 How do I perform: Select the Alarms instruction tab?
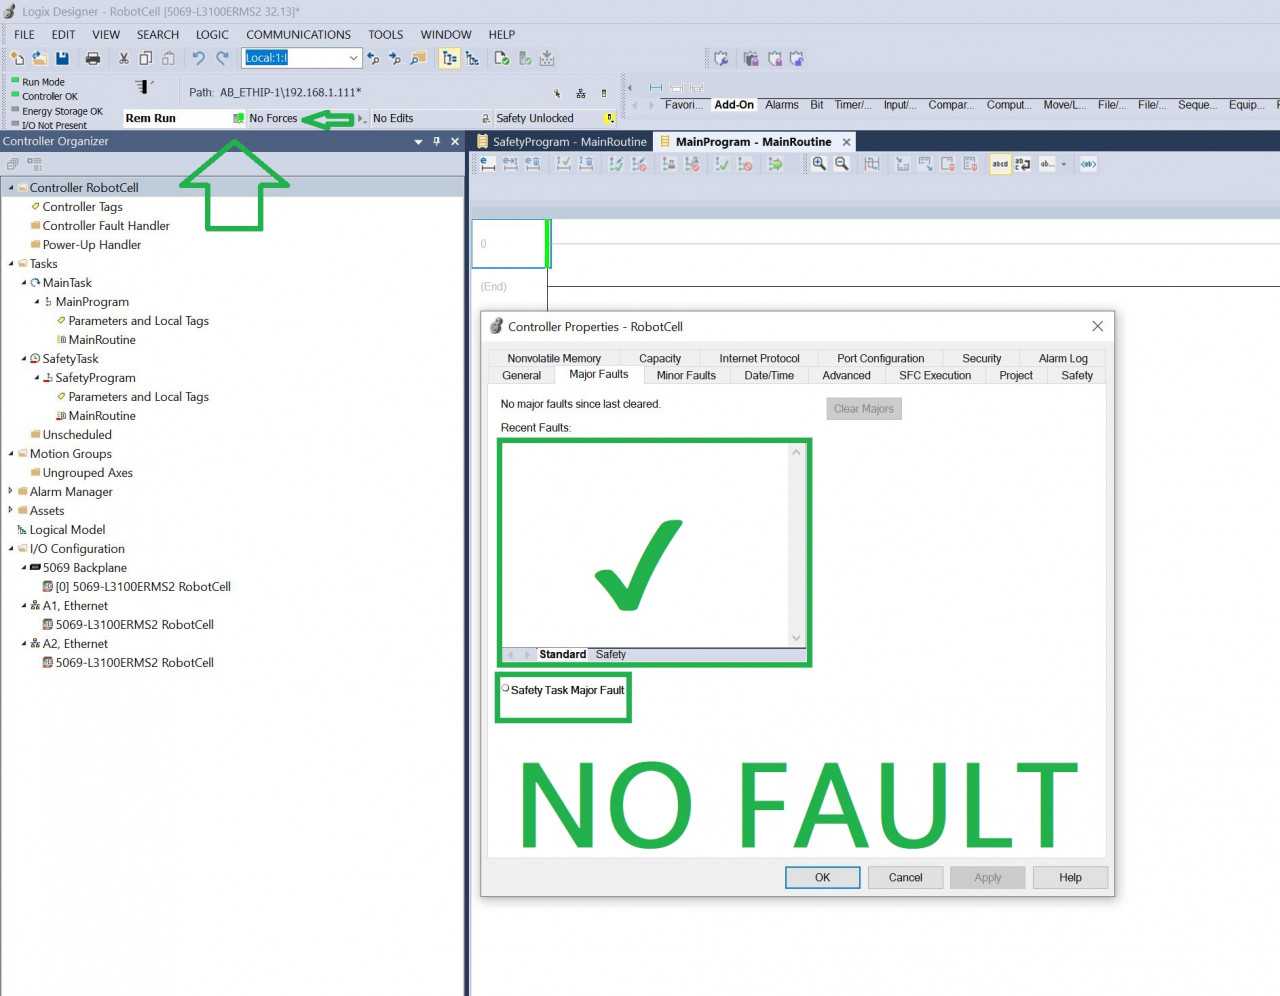point(782,105)
